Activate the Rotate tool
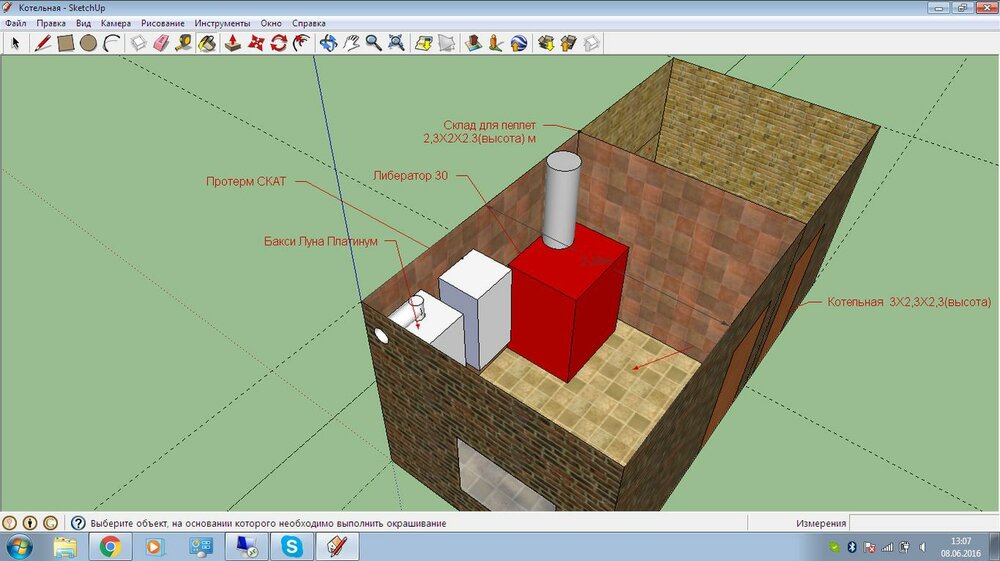The image size is (1000, 561). 279,43
